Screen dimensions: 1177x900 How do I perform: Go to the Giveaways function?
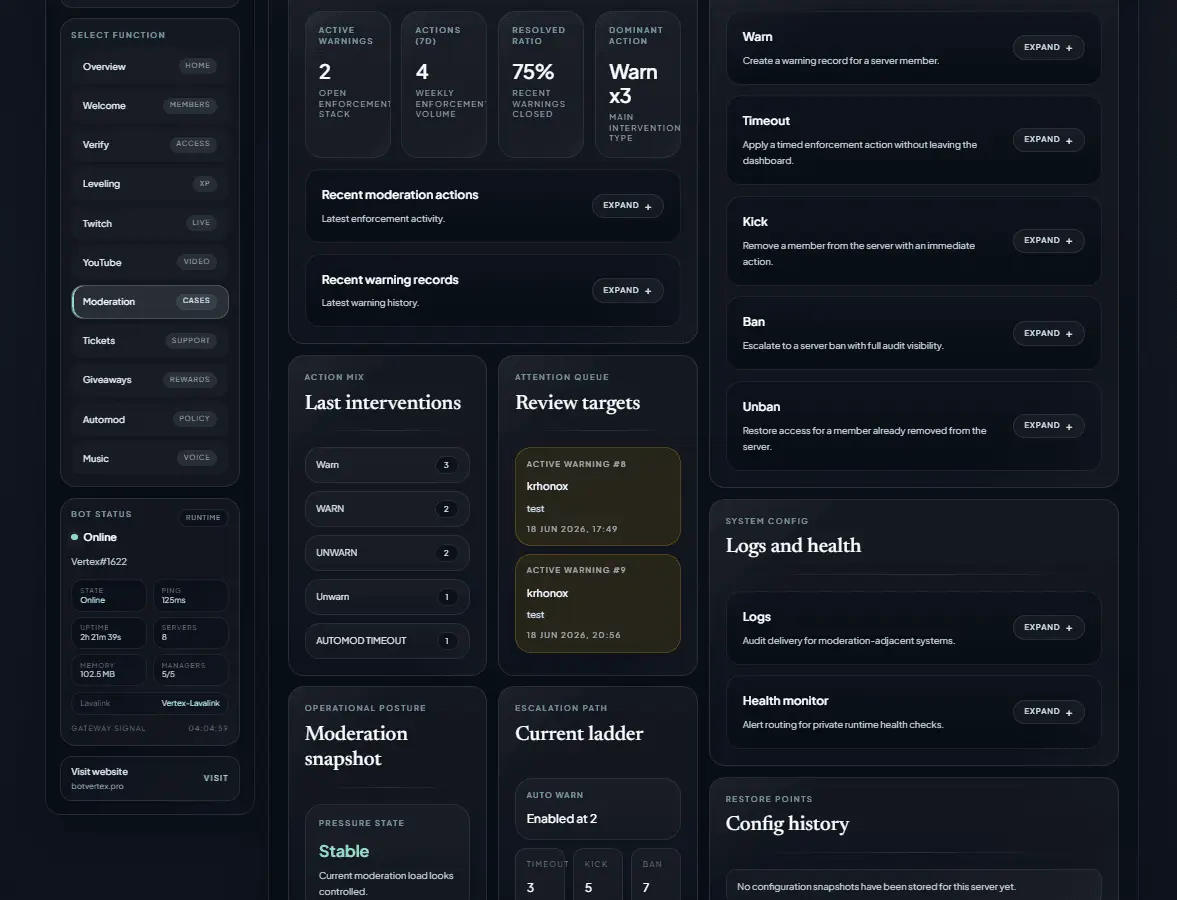click(x=149, y=379)
